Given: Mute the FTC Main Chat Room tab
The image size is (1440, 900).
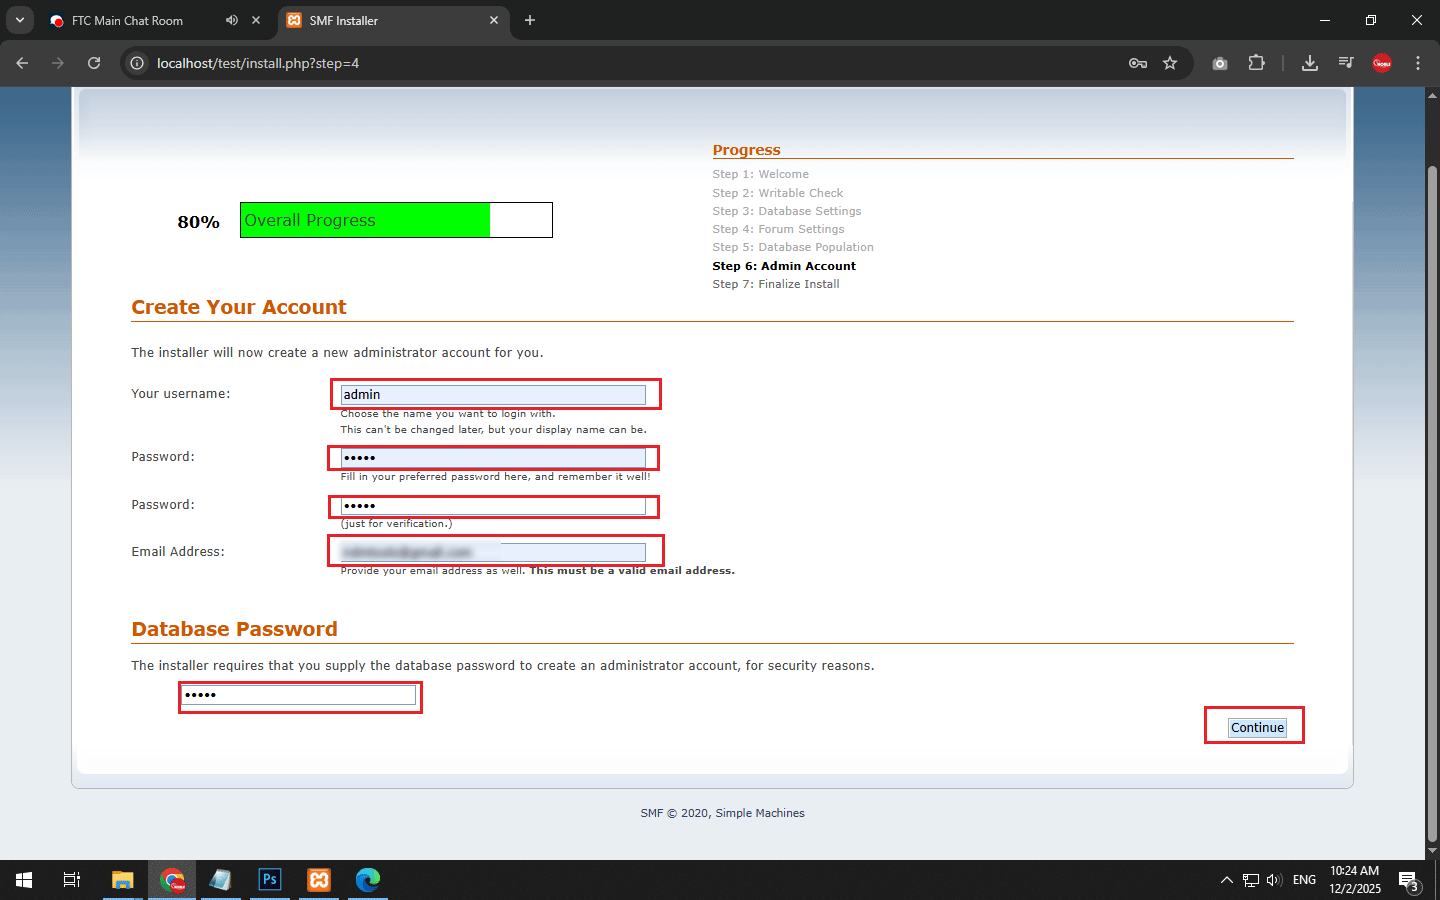Looking at the screenshot, I should pos(232,20).
